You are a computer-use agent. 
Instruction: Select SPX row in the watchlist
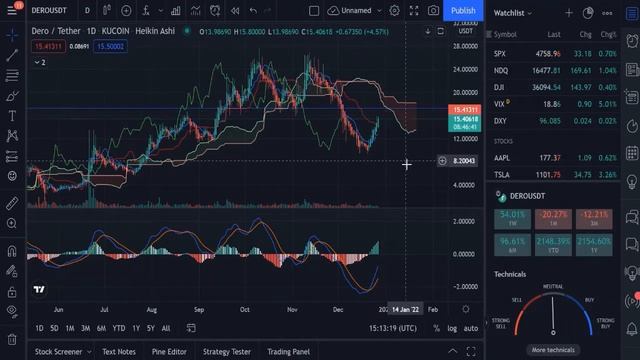pos(553,53)
